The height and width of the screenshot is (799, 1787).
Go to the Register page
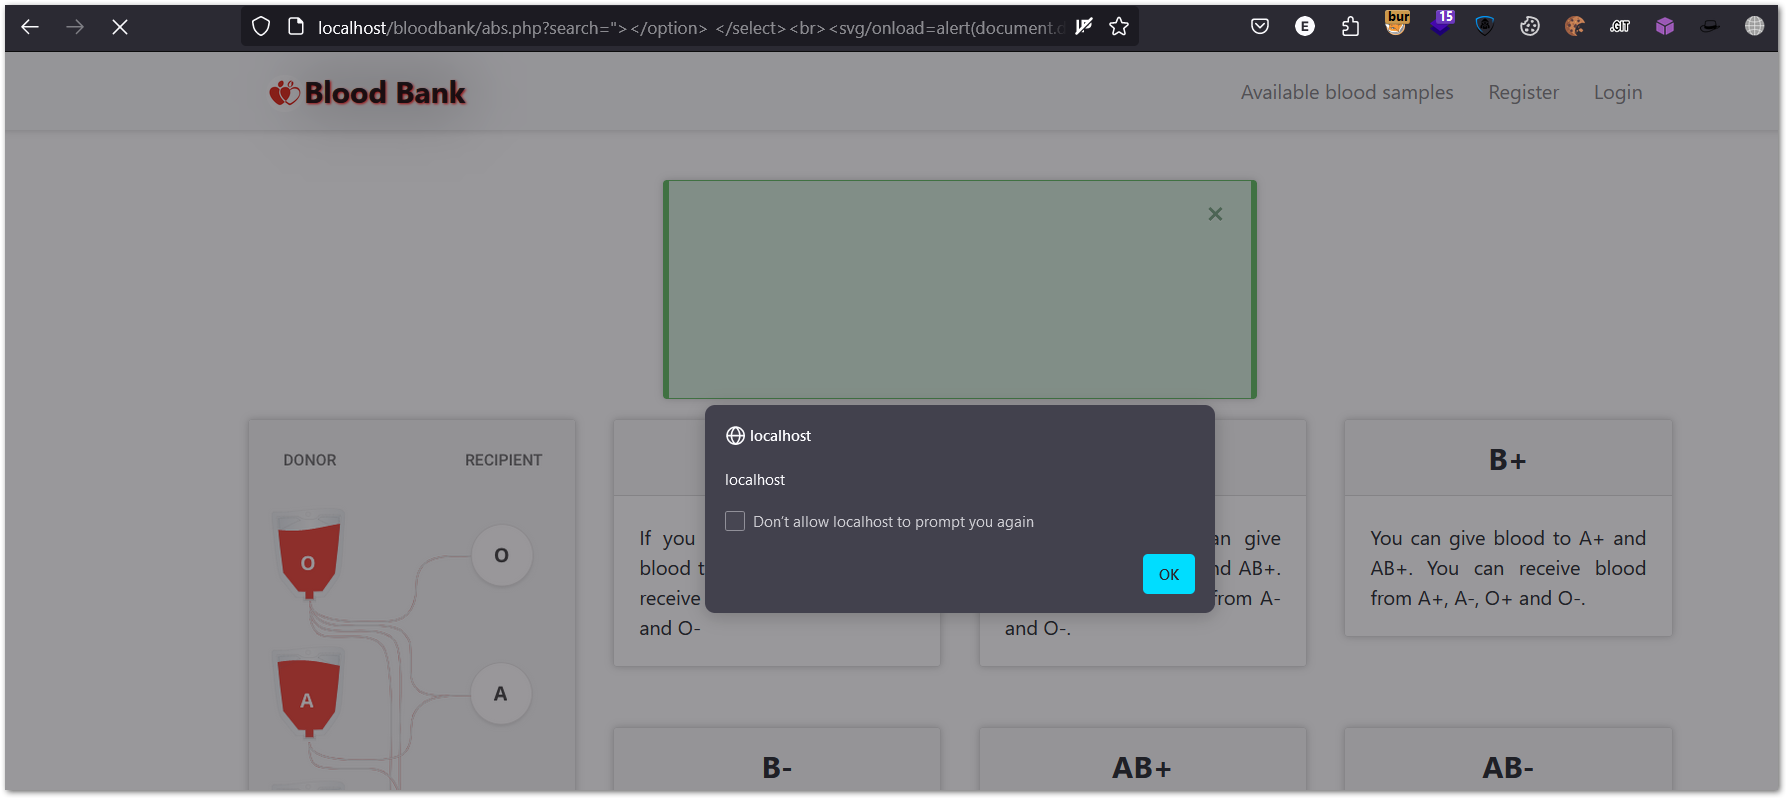tap(1523, 92)
